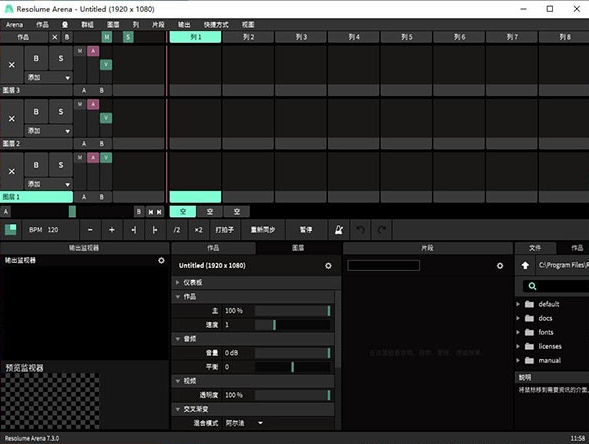Click the 重新同步 resync button
Screen dimensions: 589x444
tap(263, 230)
